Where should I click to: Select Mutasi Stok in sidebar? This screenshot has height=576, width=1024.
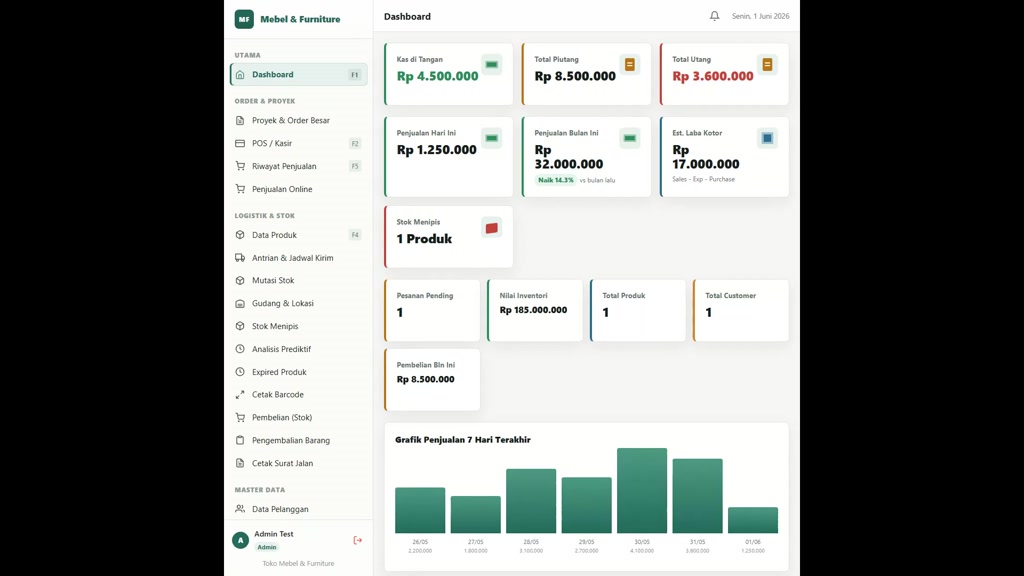[x=298, y=280]
